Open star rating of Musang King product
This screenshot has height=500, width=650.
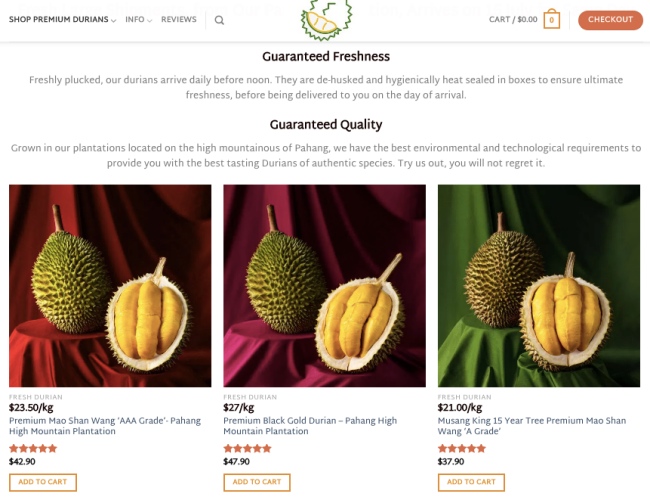pos(462,448)
